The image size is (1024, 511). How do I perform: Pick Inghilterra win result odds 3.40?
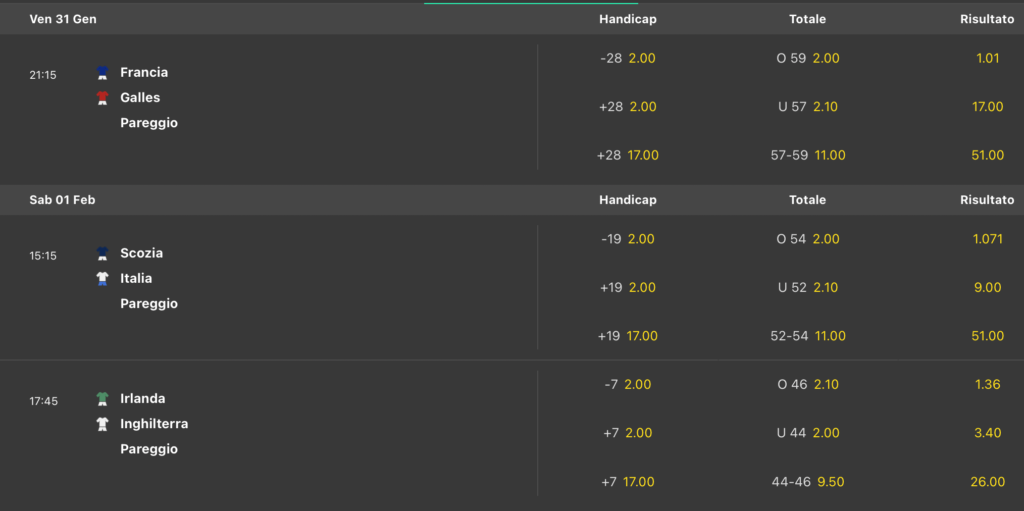[987, 433]
